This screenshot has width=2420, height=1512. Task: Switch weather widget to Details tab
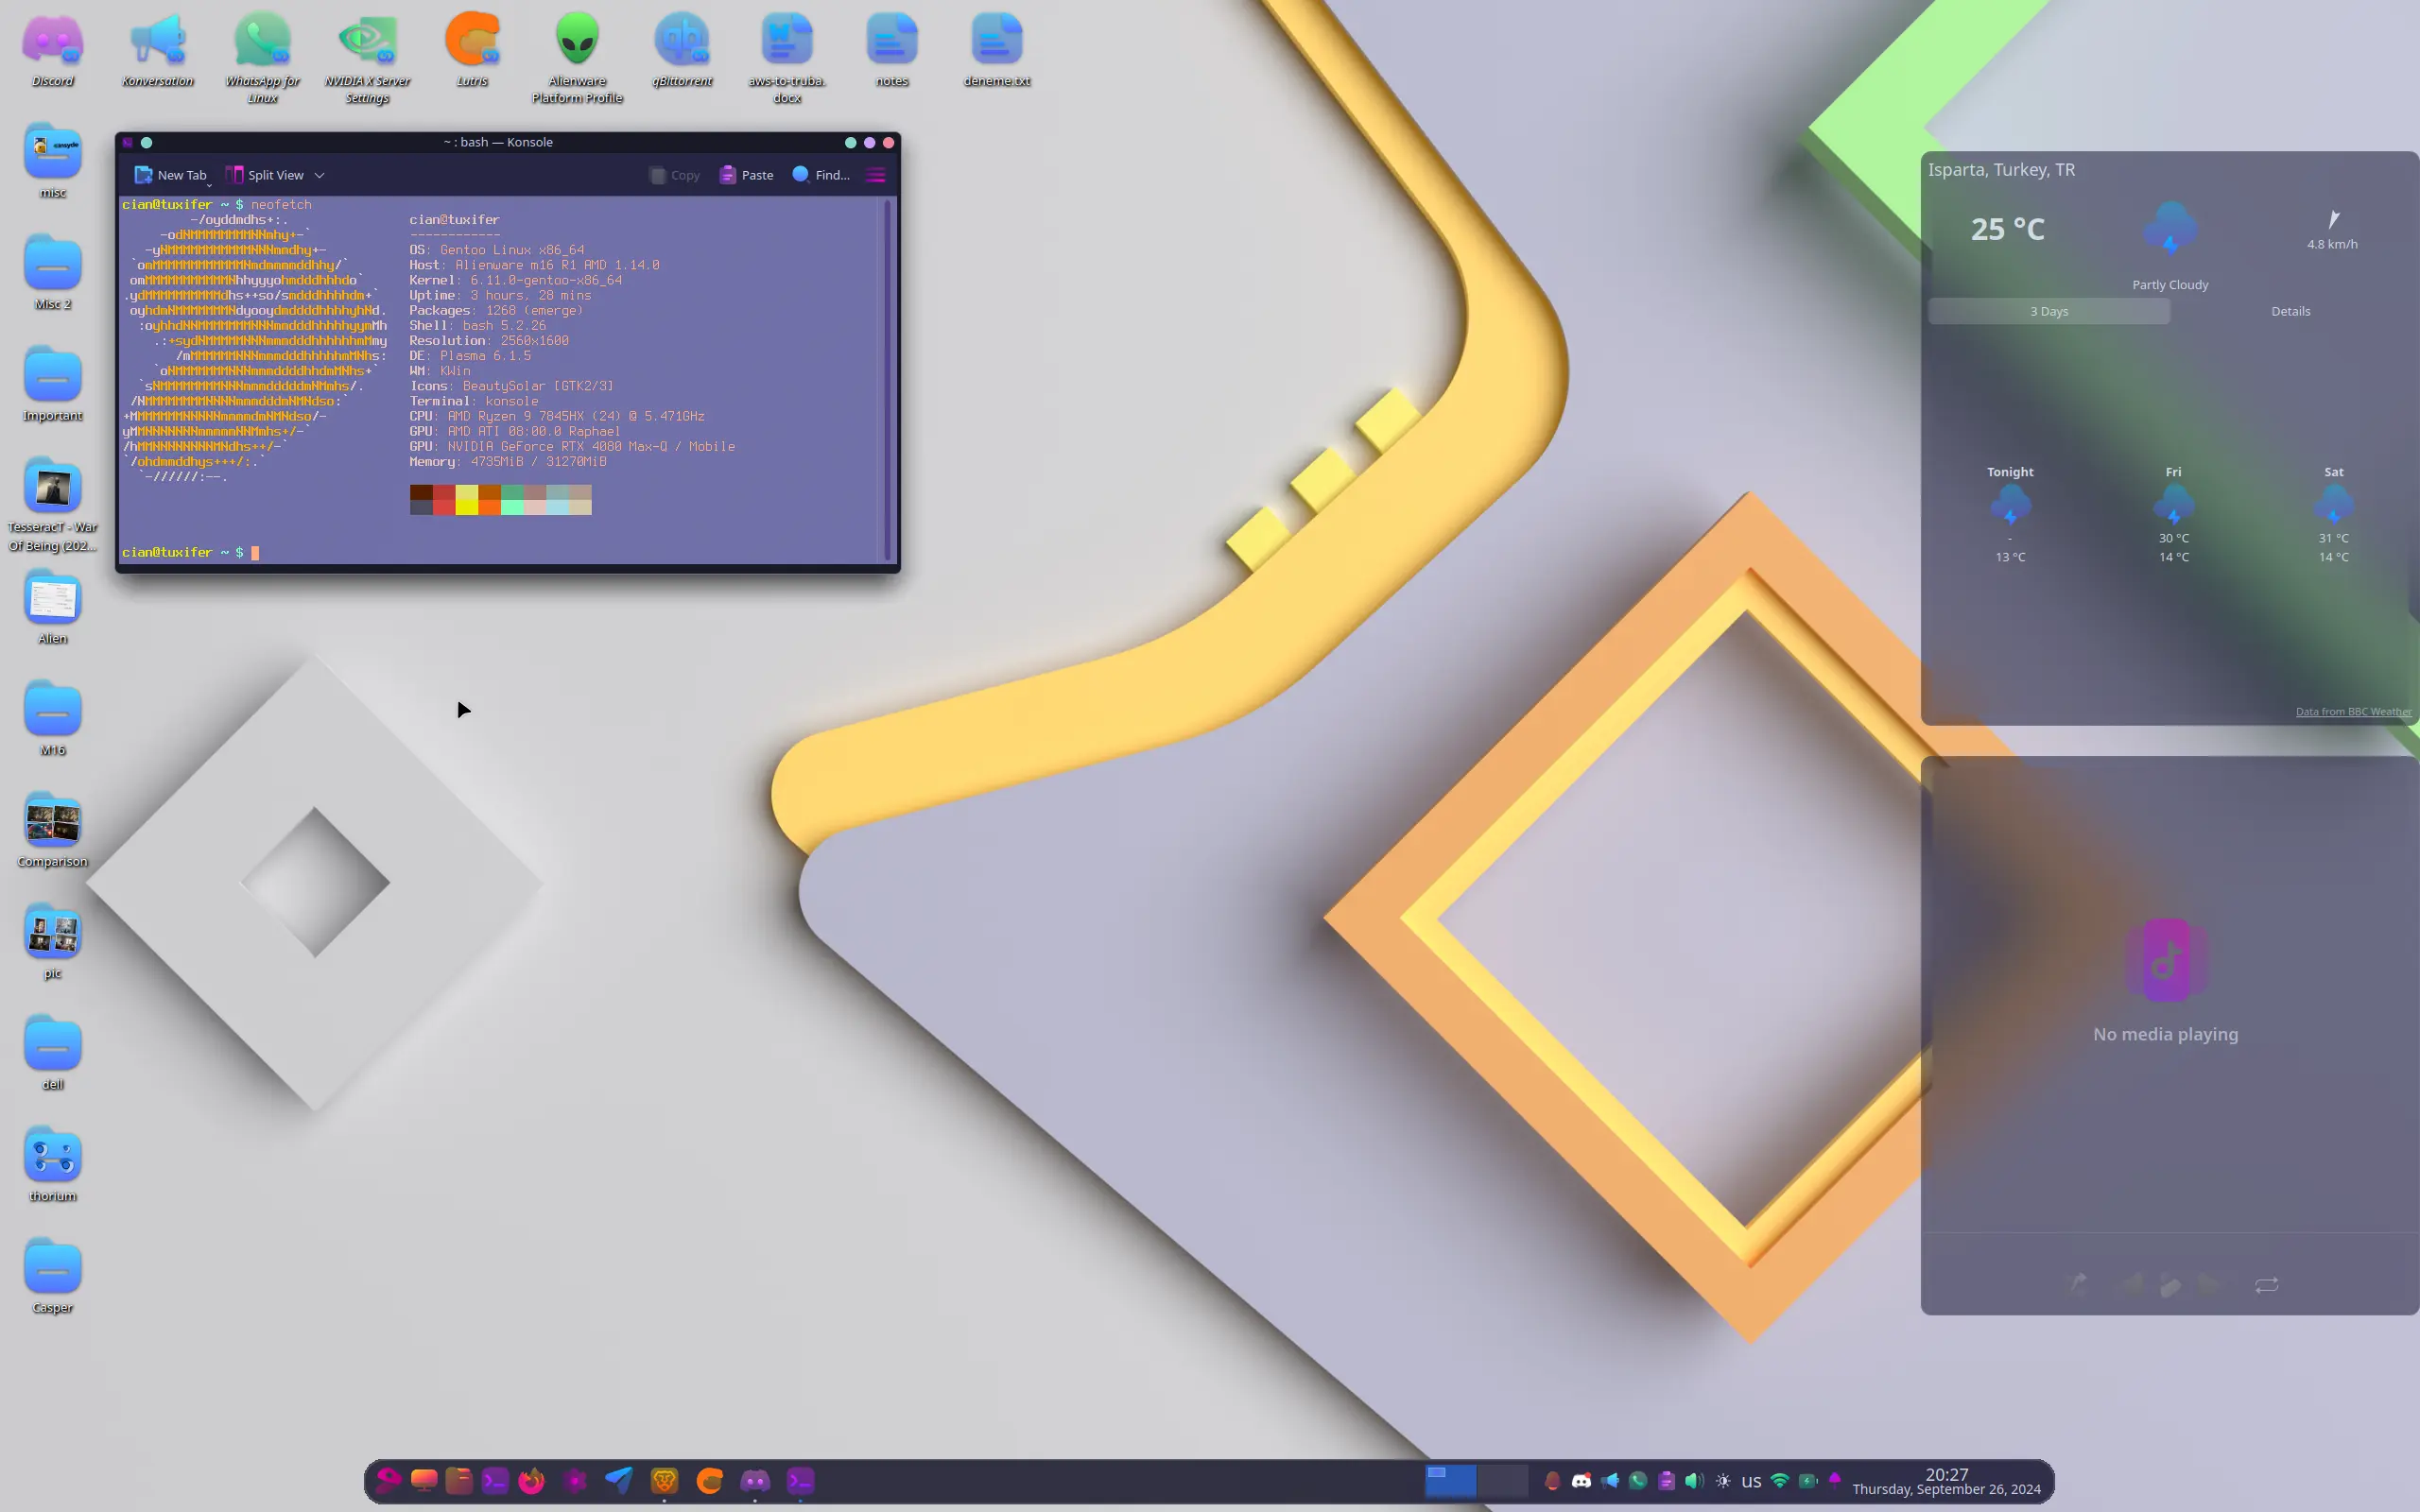pos(2290,311)
